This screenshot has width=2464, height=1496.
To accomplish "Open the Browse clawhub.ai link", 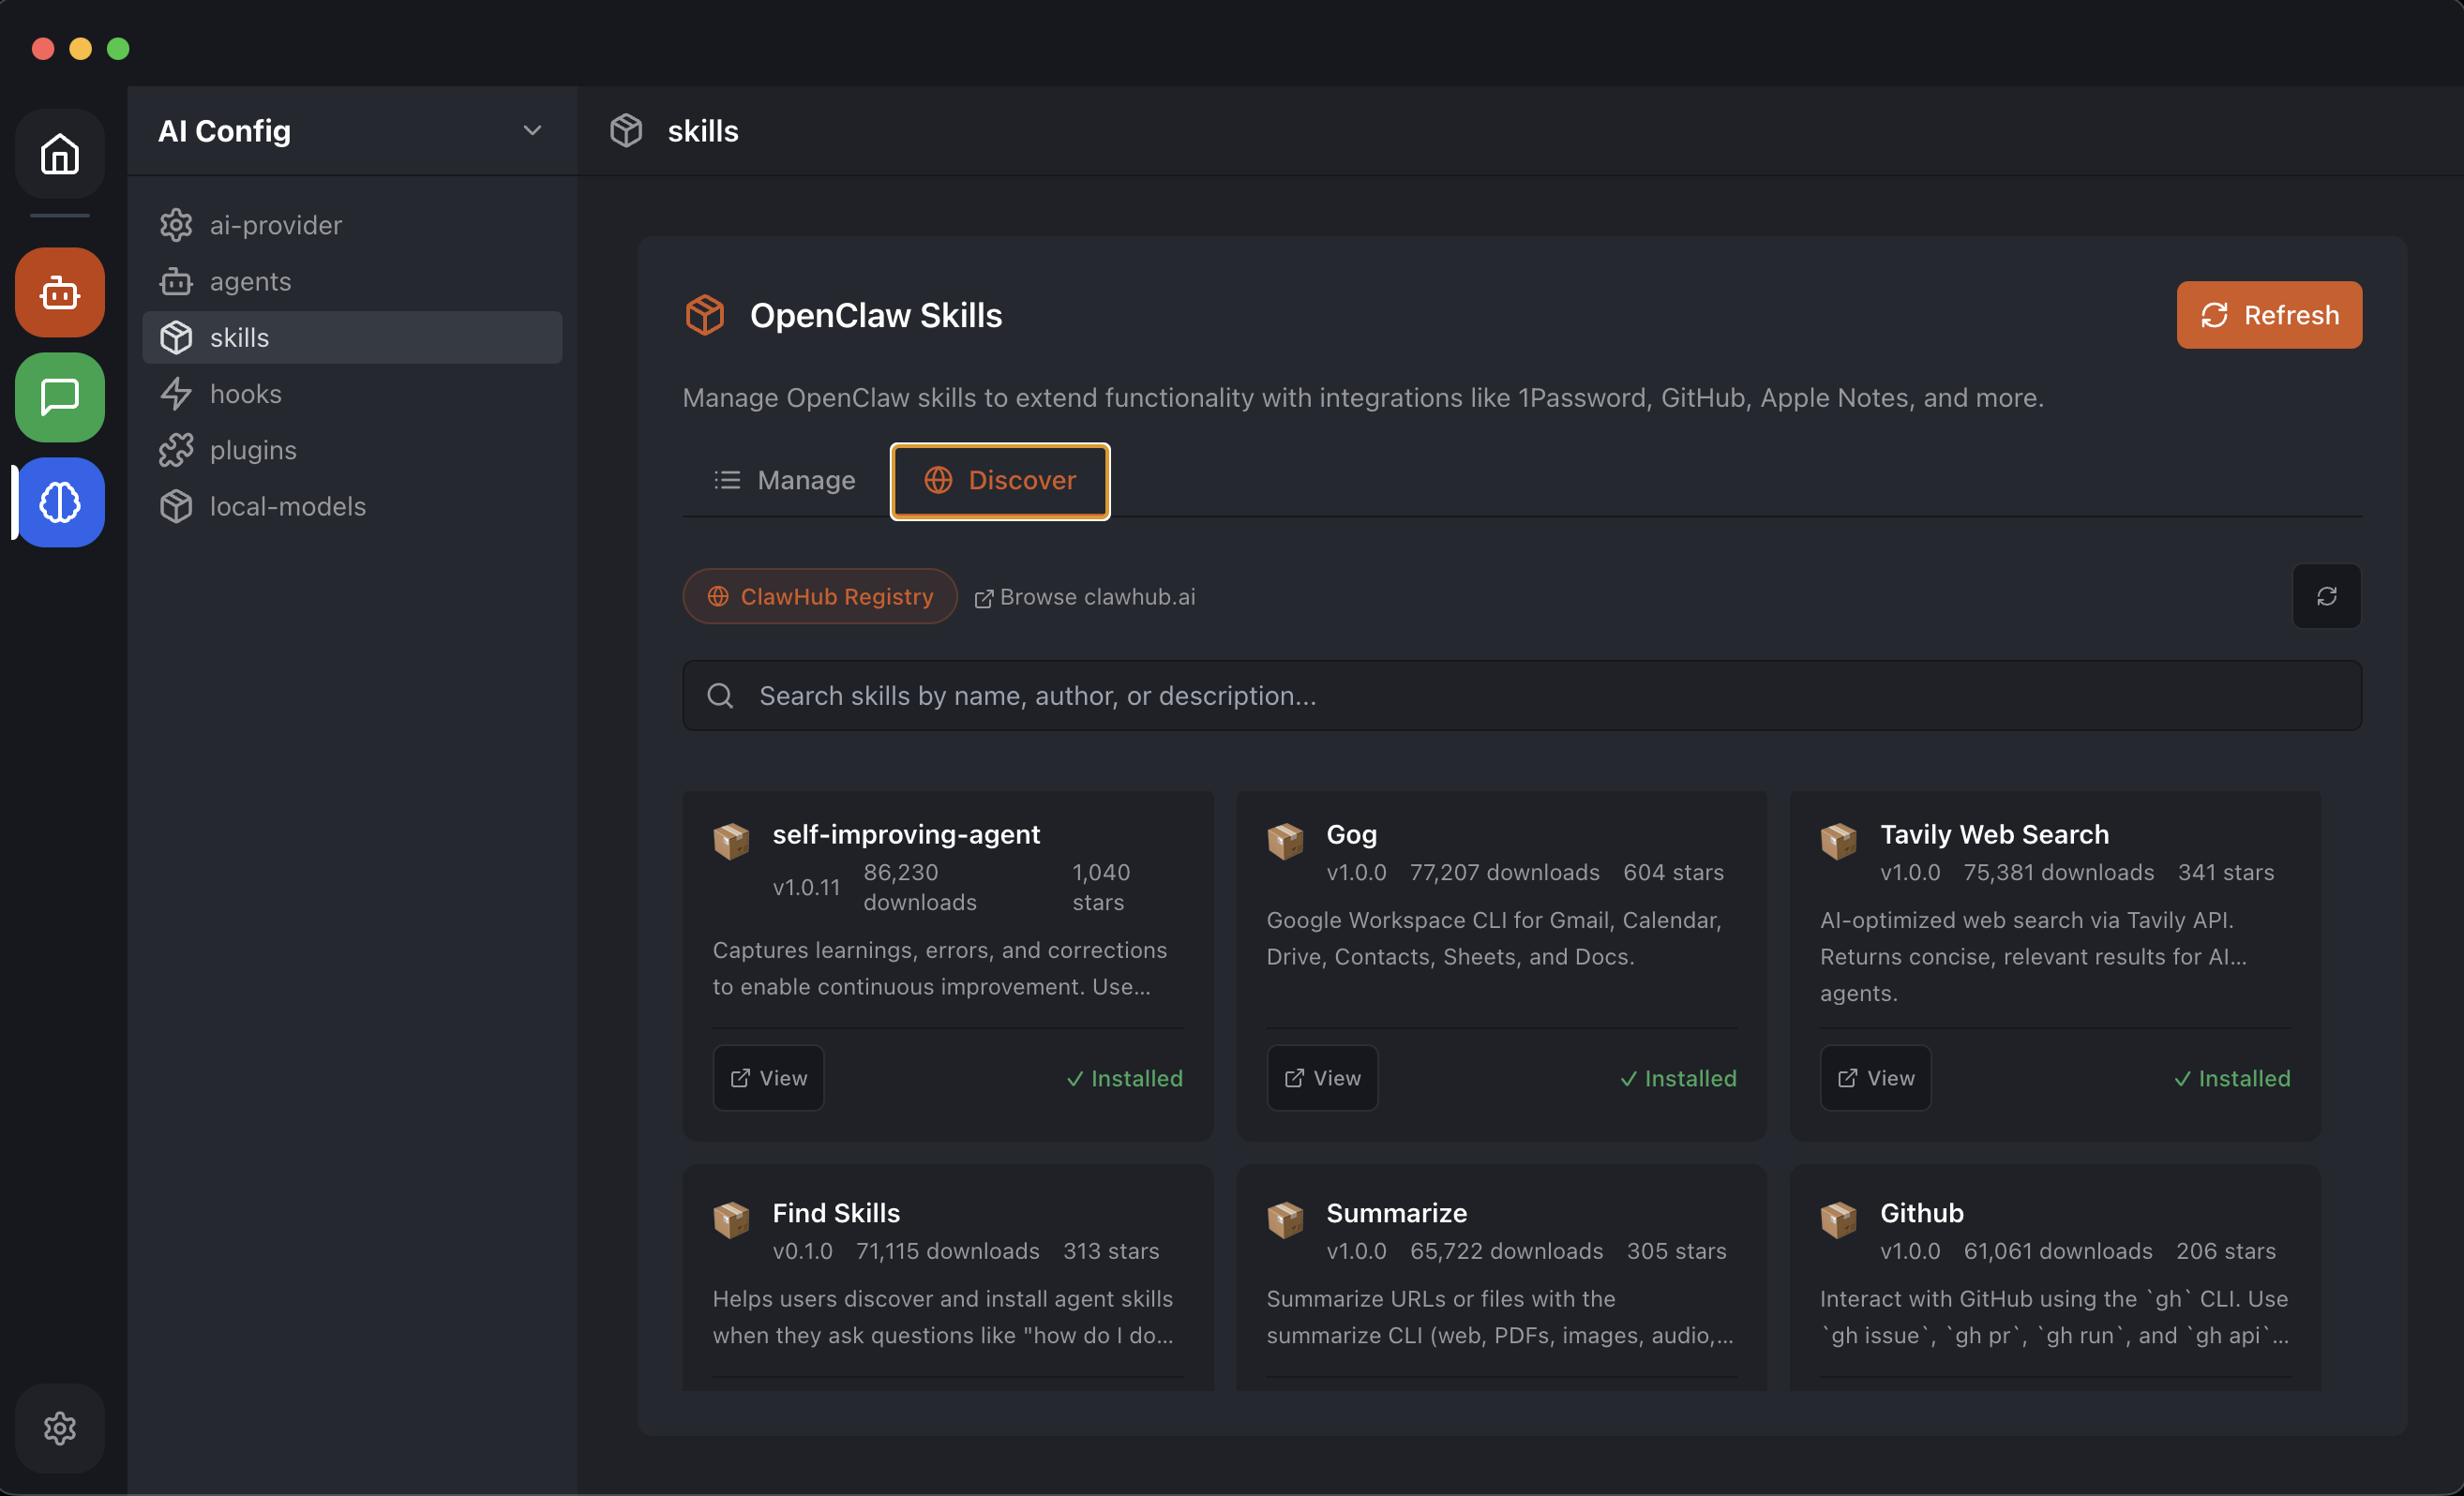I will point(1085,596).
